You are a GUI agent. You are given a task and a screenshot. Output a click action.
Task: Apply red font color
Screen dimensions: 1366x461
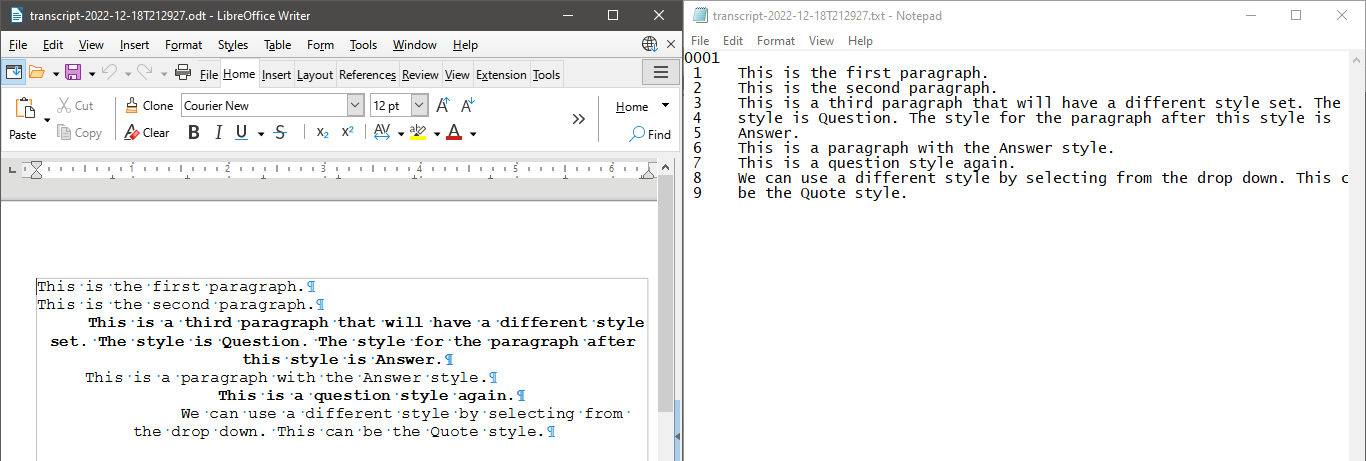click(454, 133)
